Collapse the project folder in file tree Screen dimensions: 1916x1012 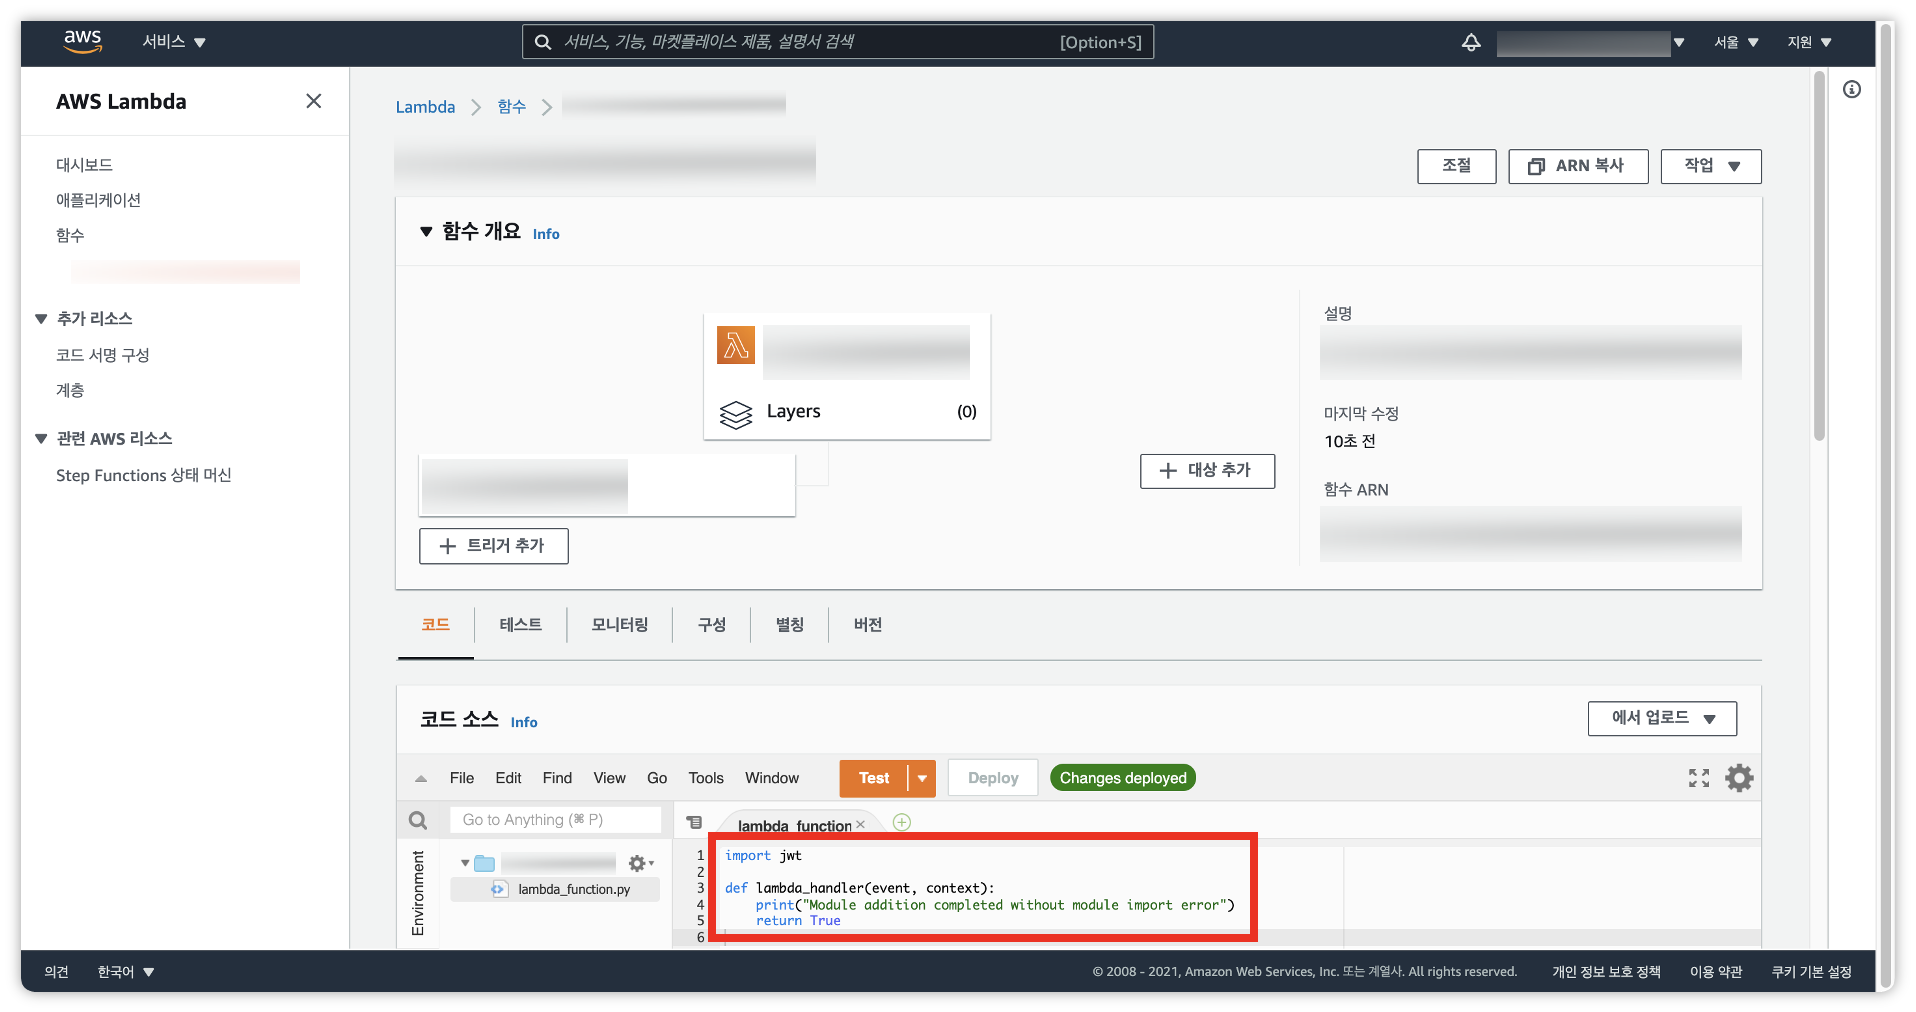click(465, 863)
